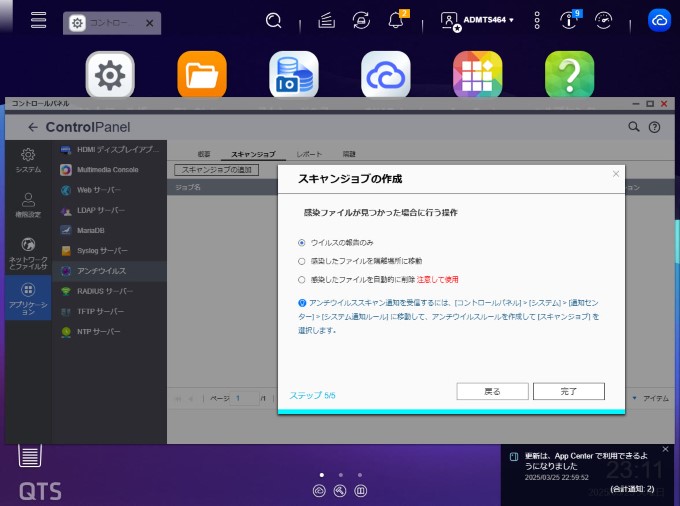Switch to the Overview (概要) tab

(204, 154)
